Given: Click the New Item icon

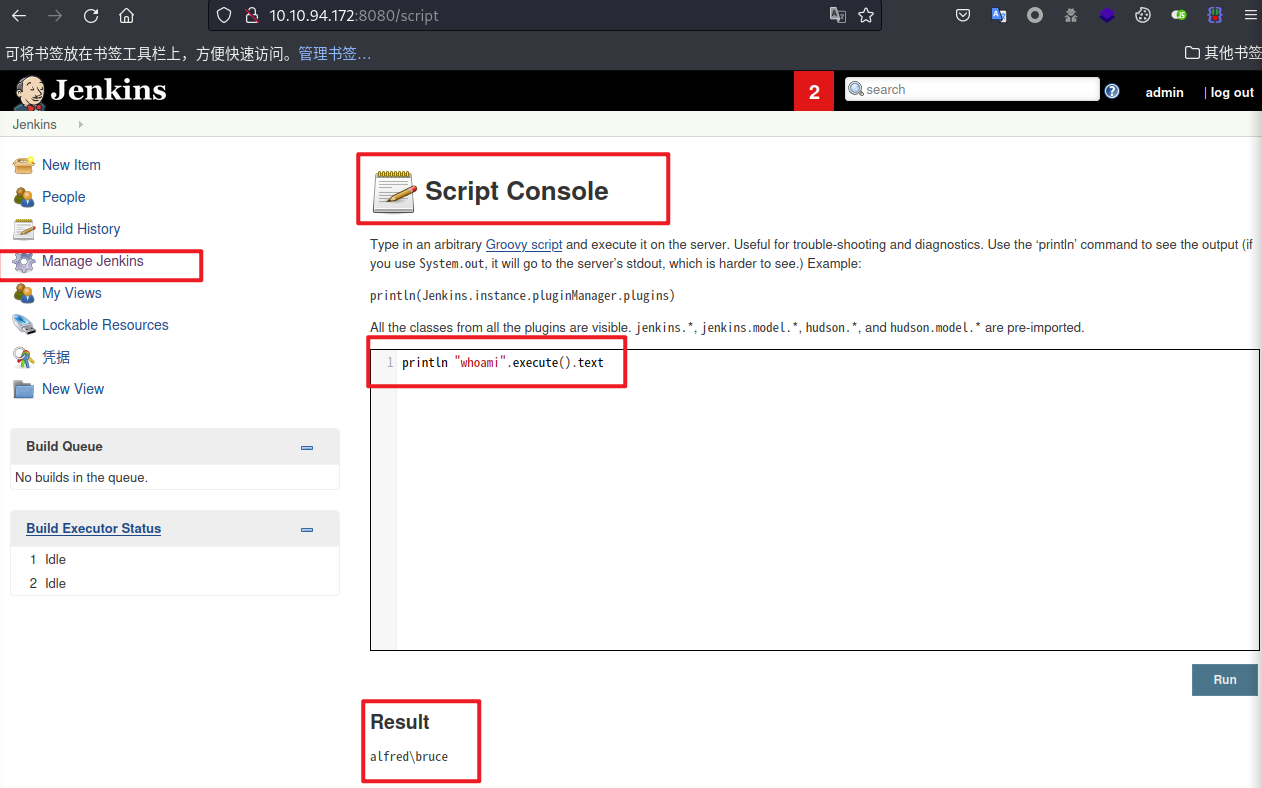Looking at the screenshot, I should [x=24, y=165].
